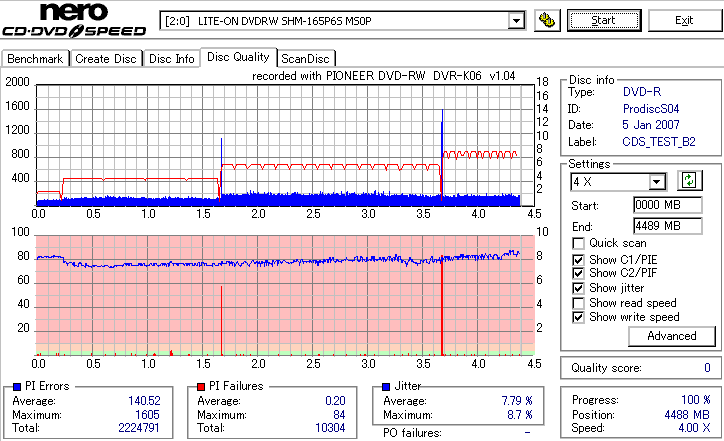Click the Nero CD-DVD Speed logo
Image resolution: width=724 pixels, height=441 pixels.
point(74,20)
